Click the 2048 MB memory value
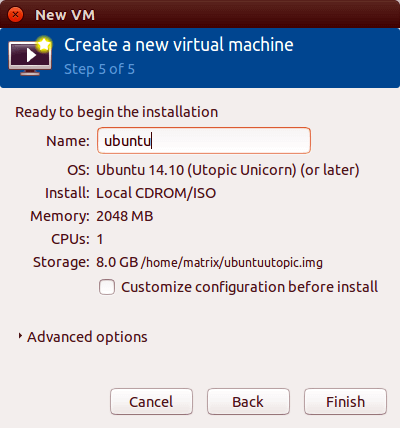This screenshot has width=400, height=428. [x=125, y=216]
